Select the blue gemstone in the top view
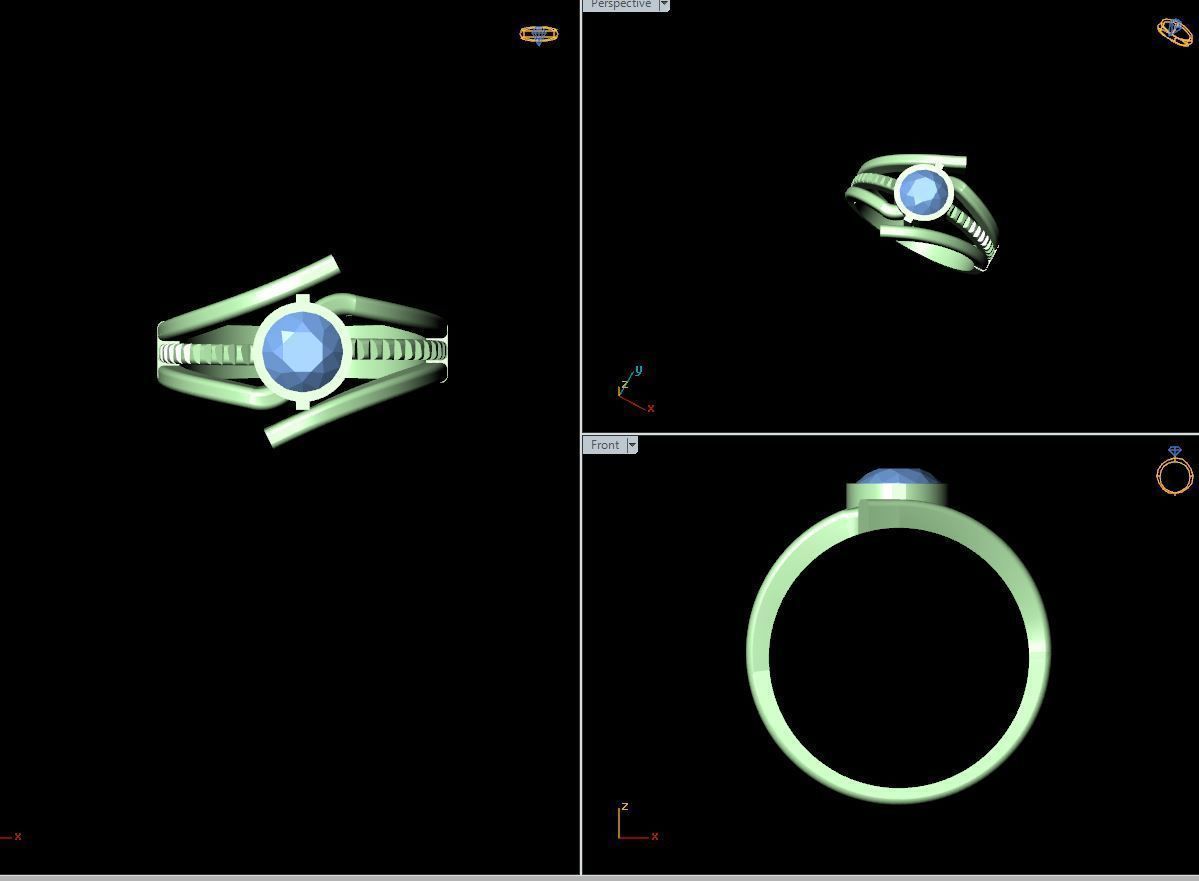This screenshot has height=881, width=1199. coord(302,351)
